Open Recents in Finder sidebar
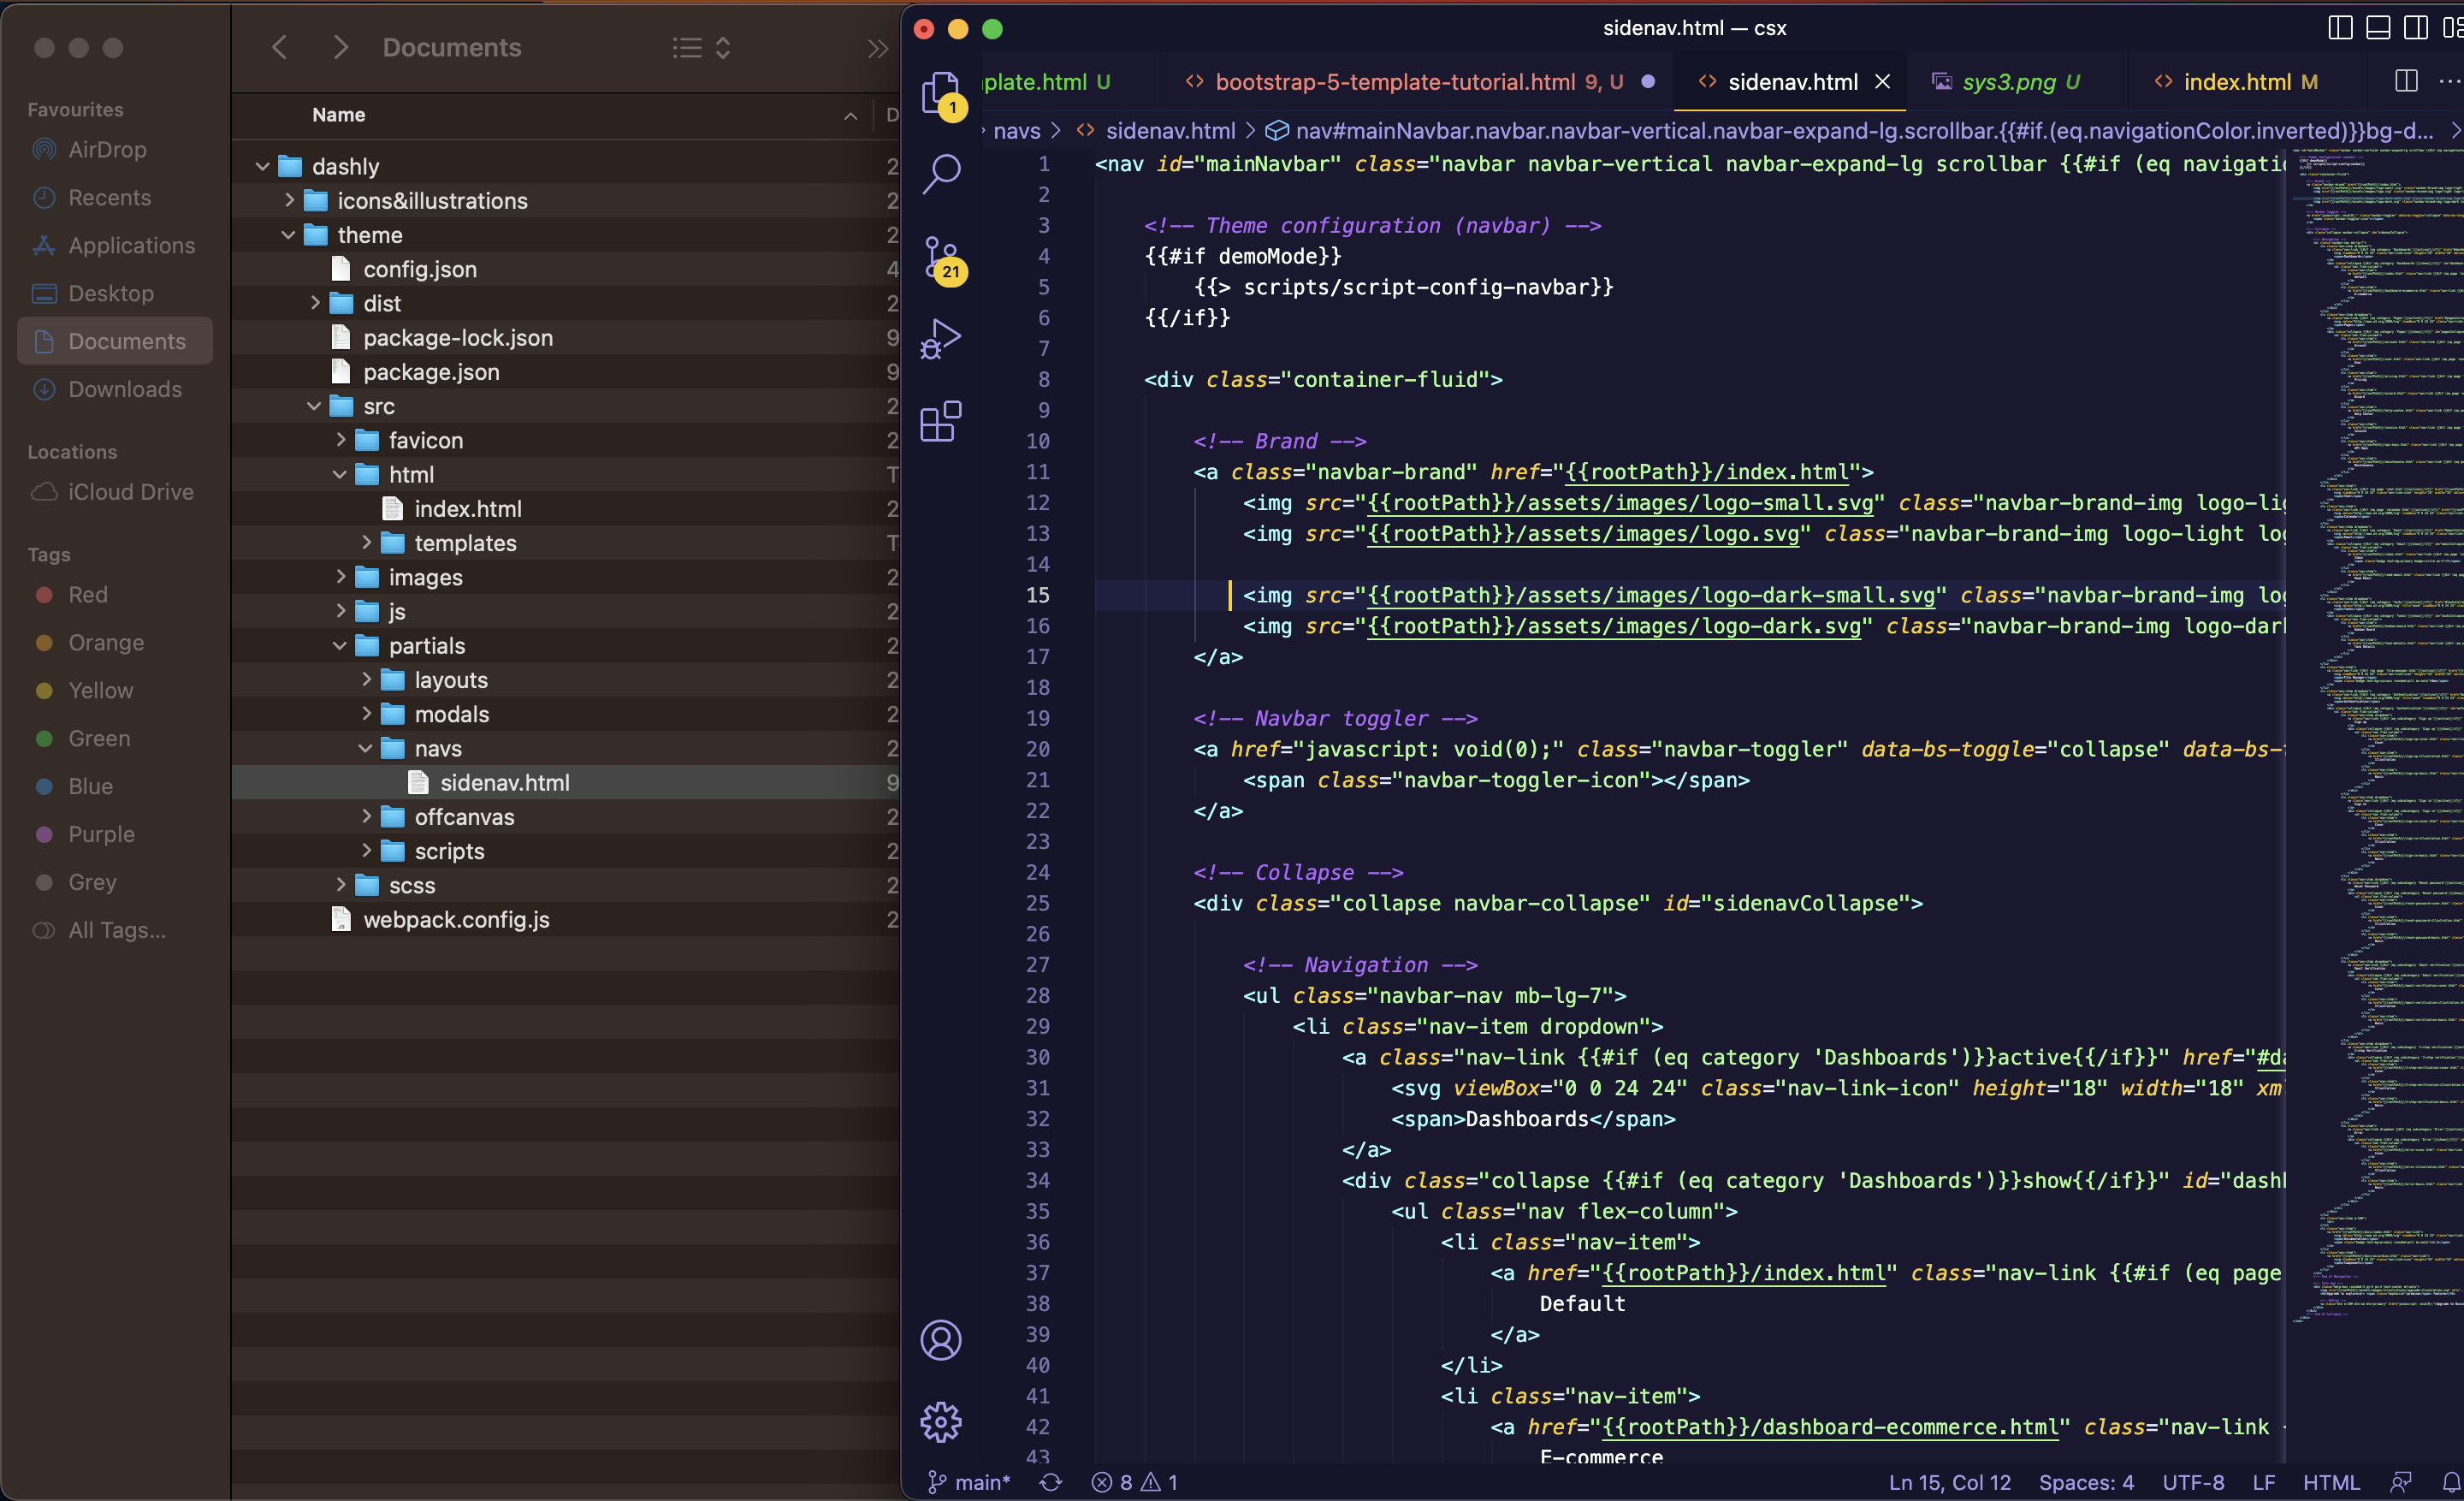2464x1501 pixels. point(109,197)
